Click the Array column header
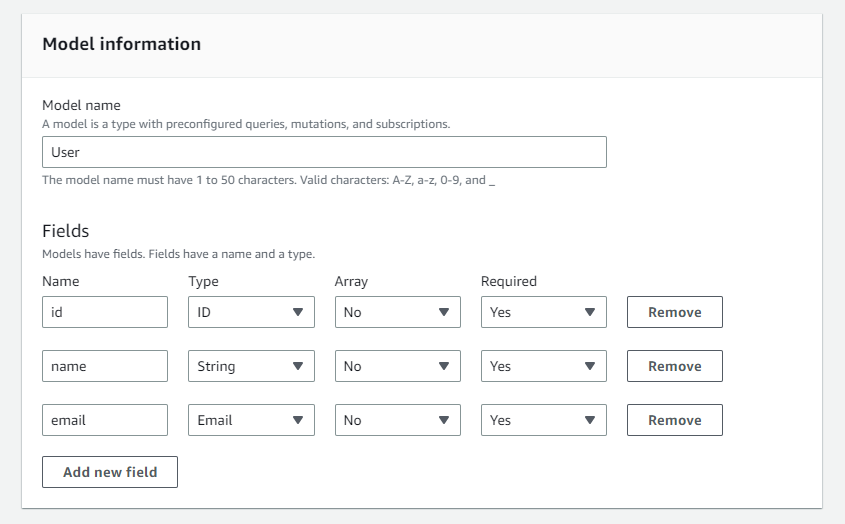Screen dimensions: 845x524 pos(351,281)
